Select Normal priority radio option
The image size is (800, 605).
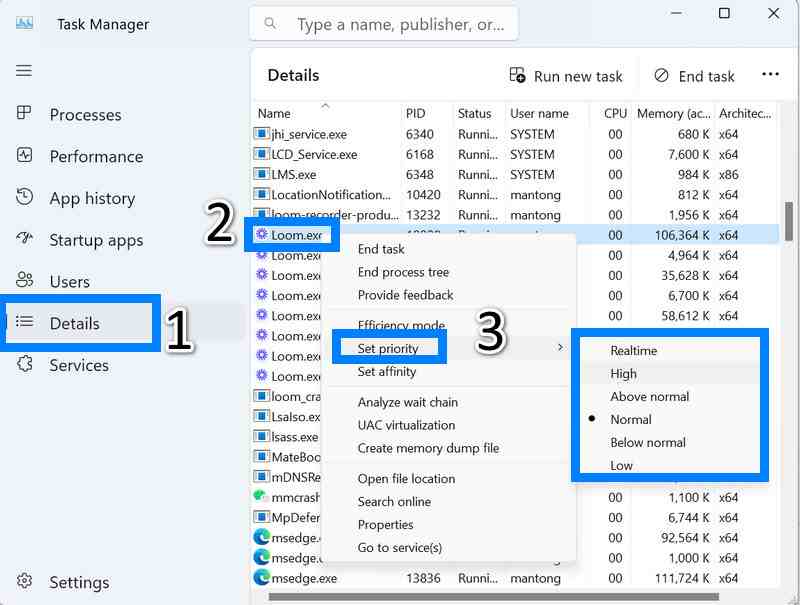point(631,420)
